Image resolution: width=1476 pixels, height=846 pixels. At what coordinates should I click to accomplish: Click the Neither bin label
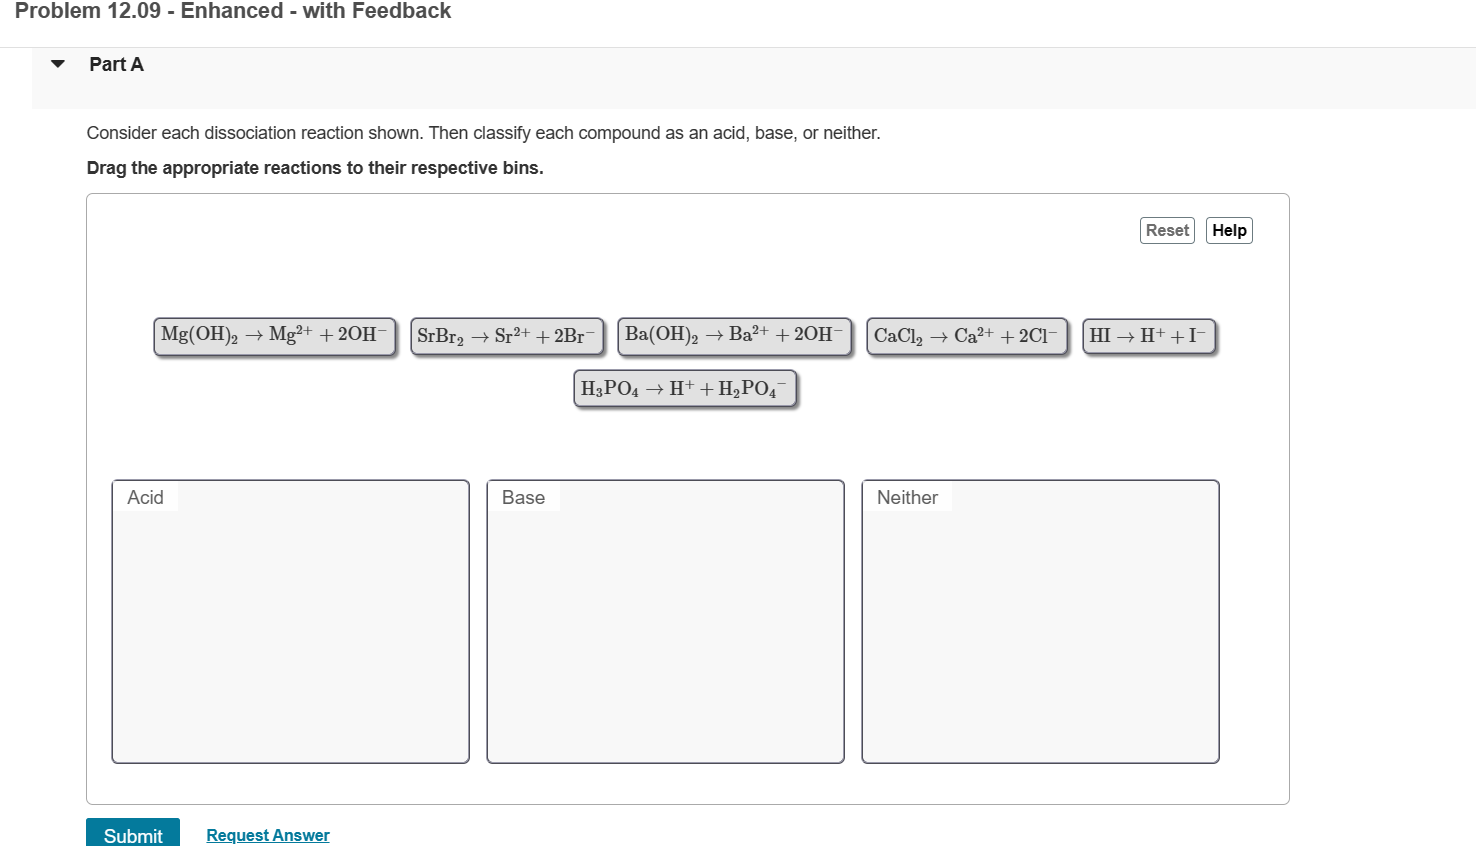click(905, 497)
